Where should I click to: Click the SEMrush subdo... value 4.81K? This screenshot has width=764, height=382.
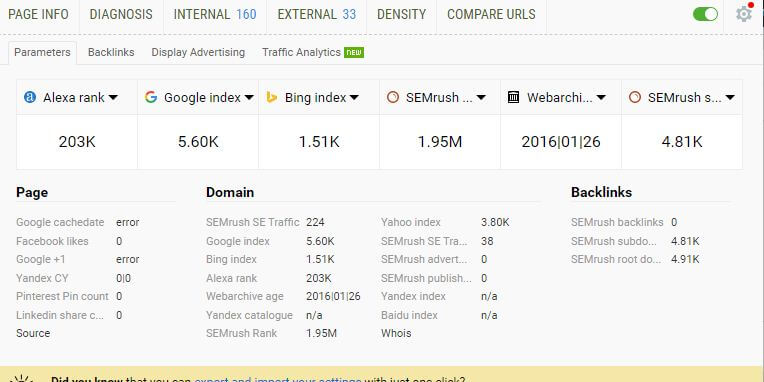coord(685,241)
